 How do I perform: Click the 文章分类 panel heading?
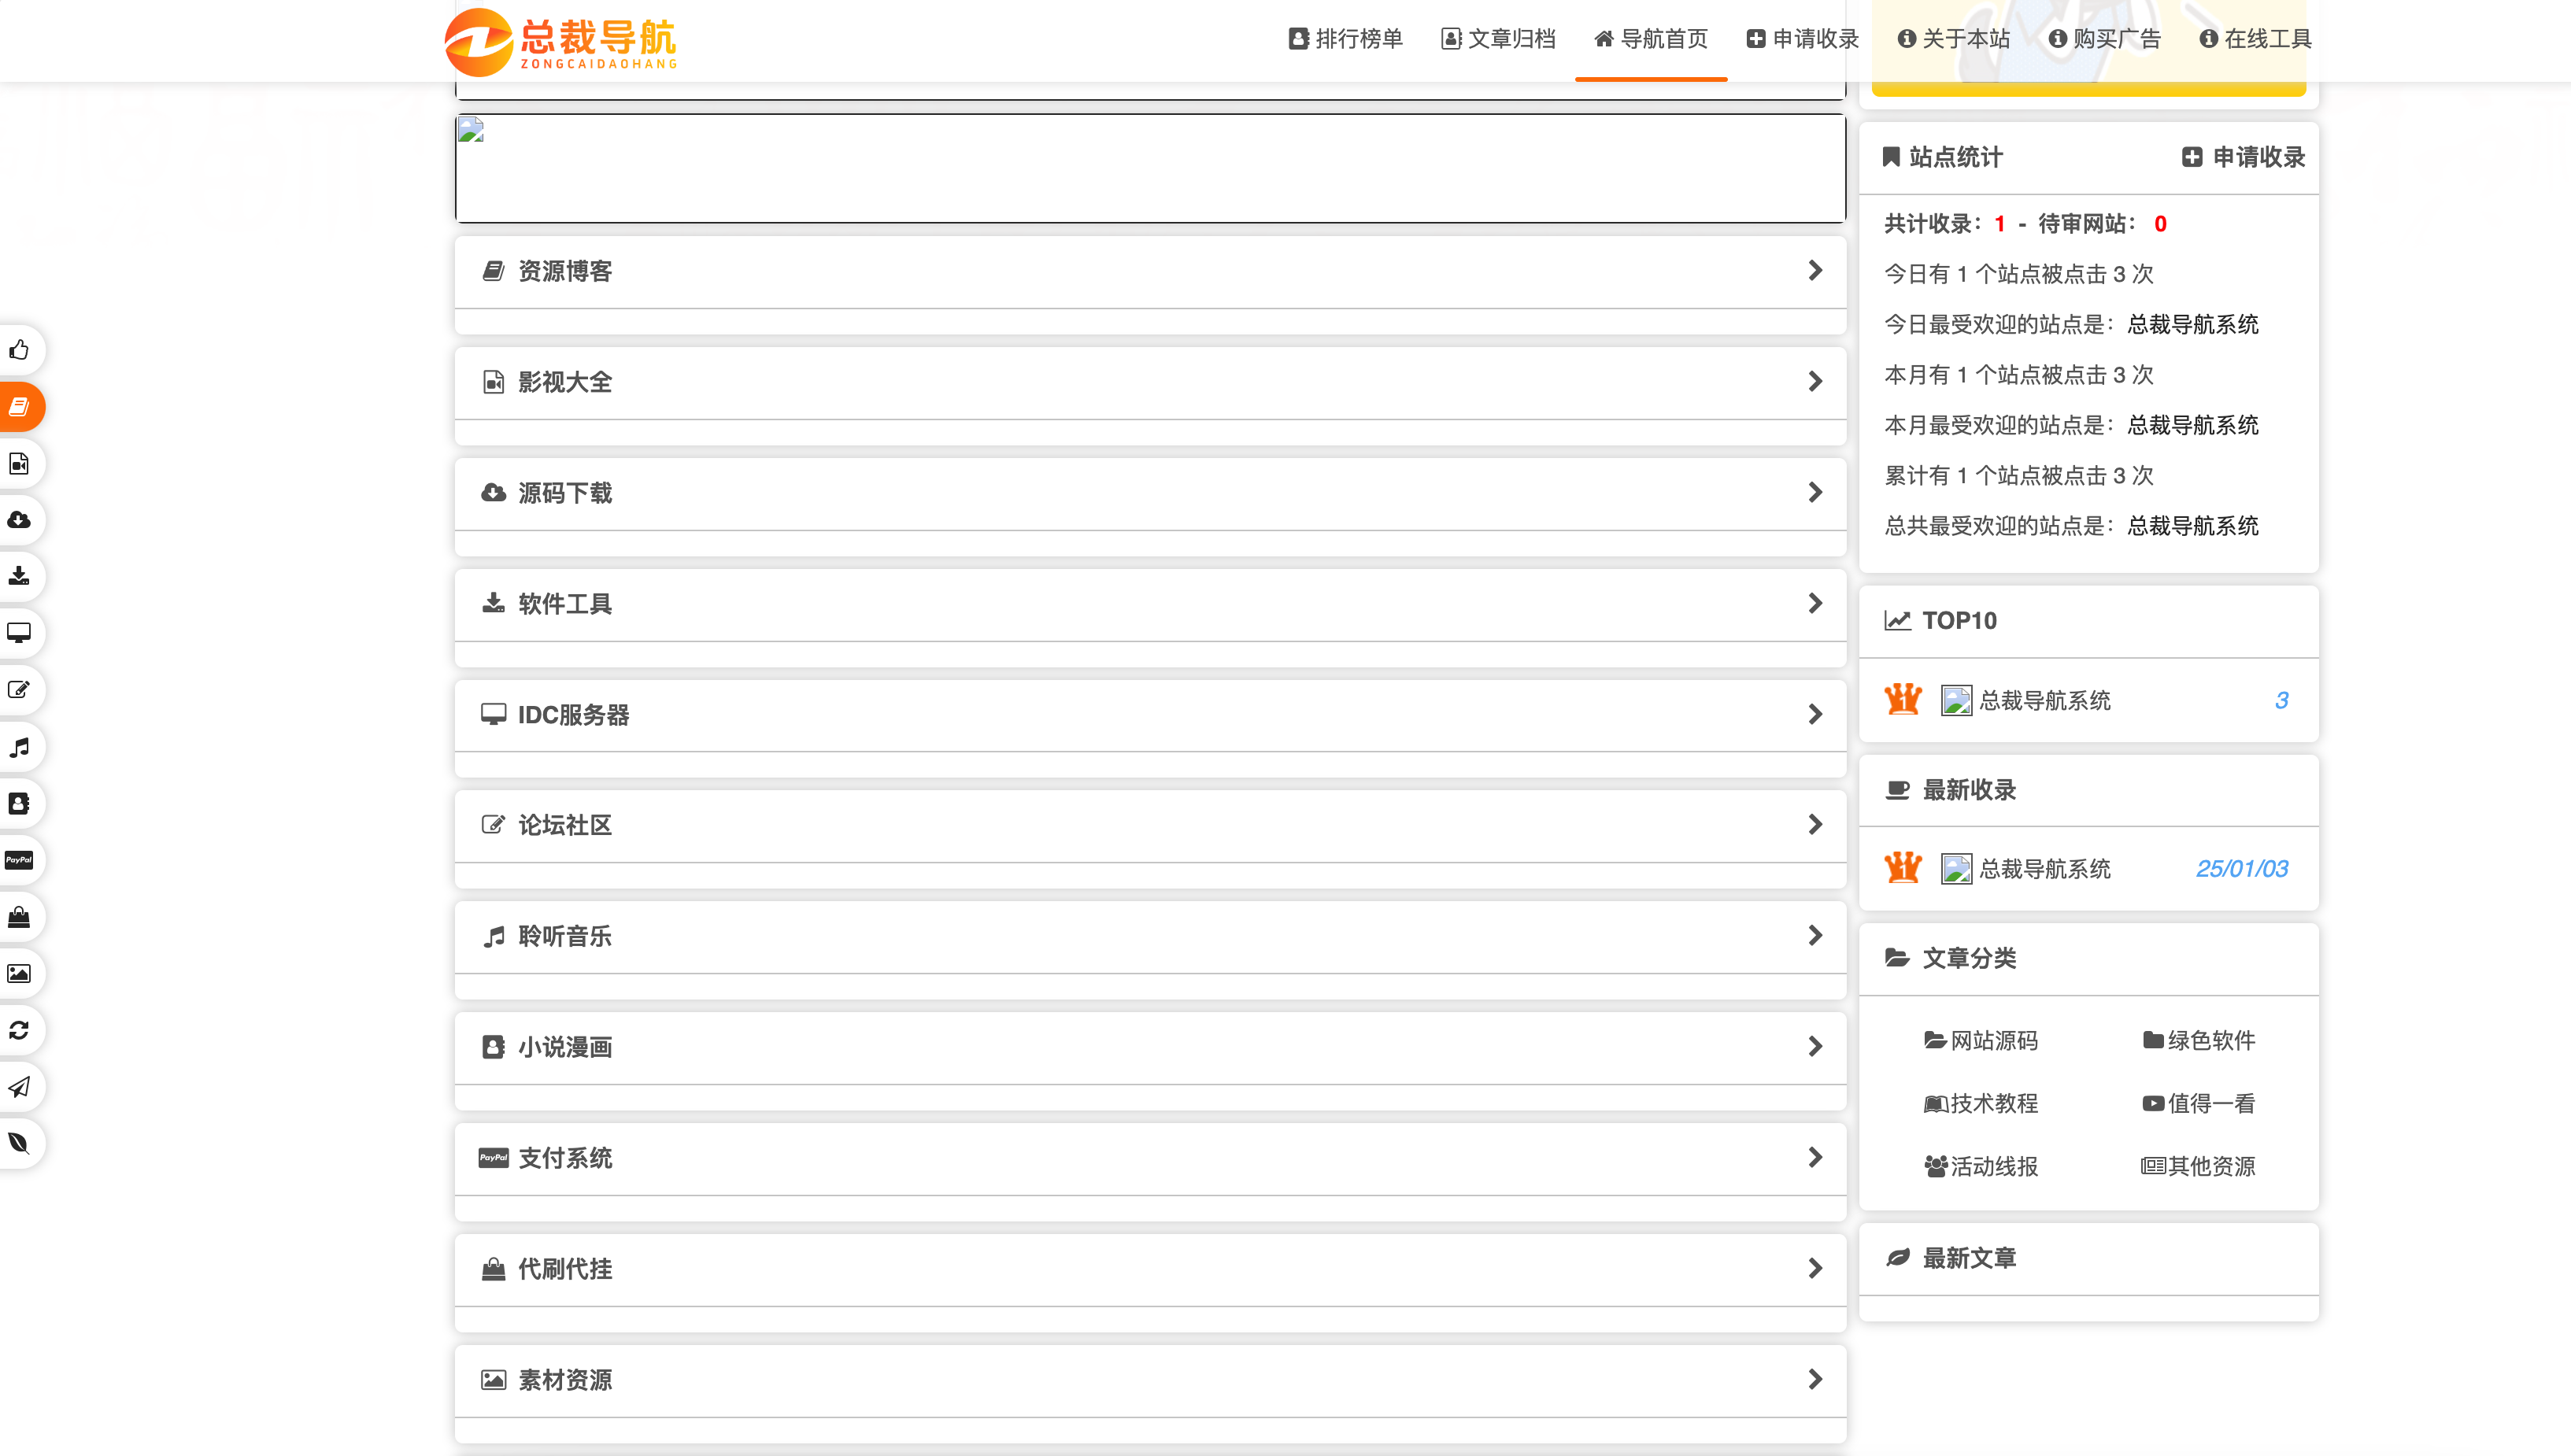click(x=1969, y=958)
